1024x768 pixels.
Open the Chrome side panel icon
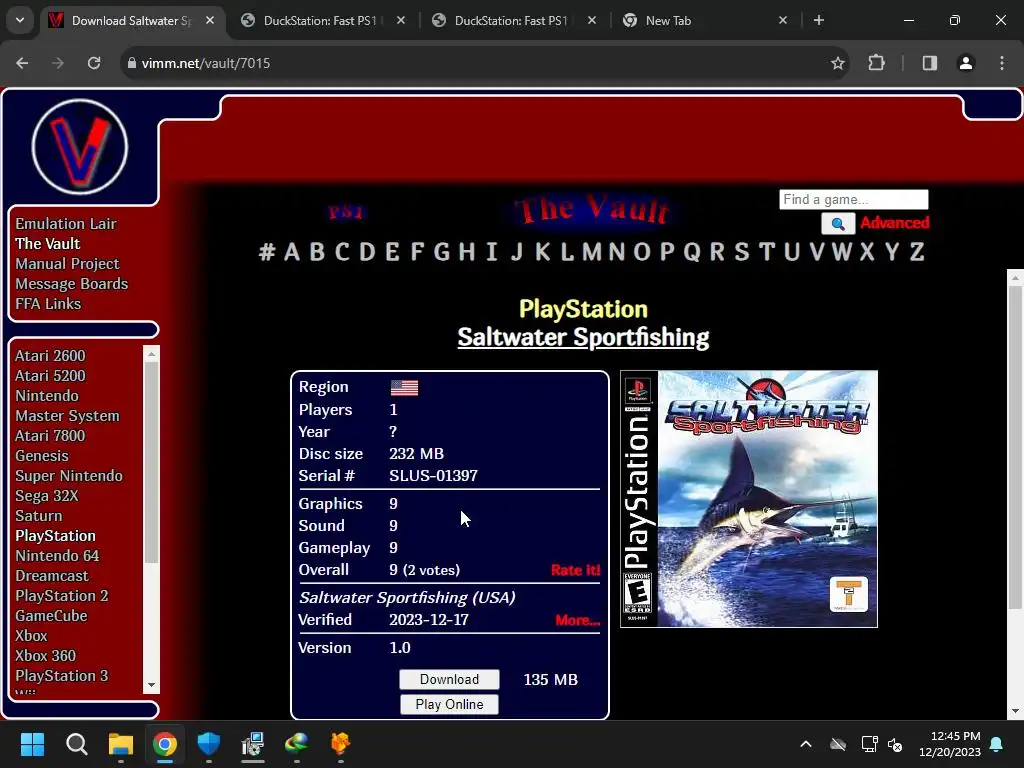tap(929, 63)
